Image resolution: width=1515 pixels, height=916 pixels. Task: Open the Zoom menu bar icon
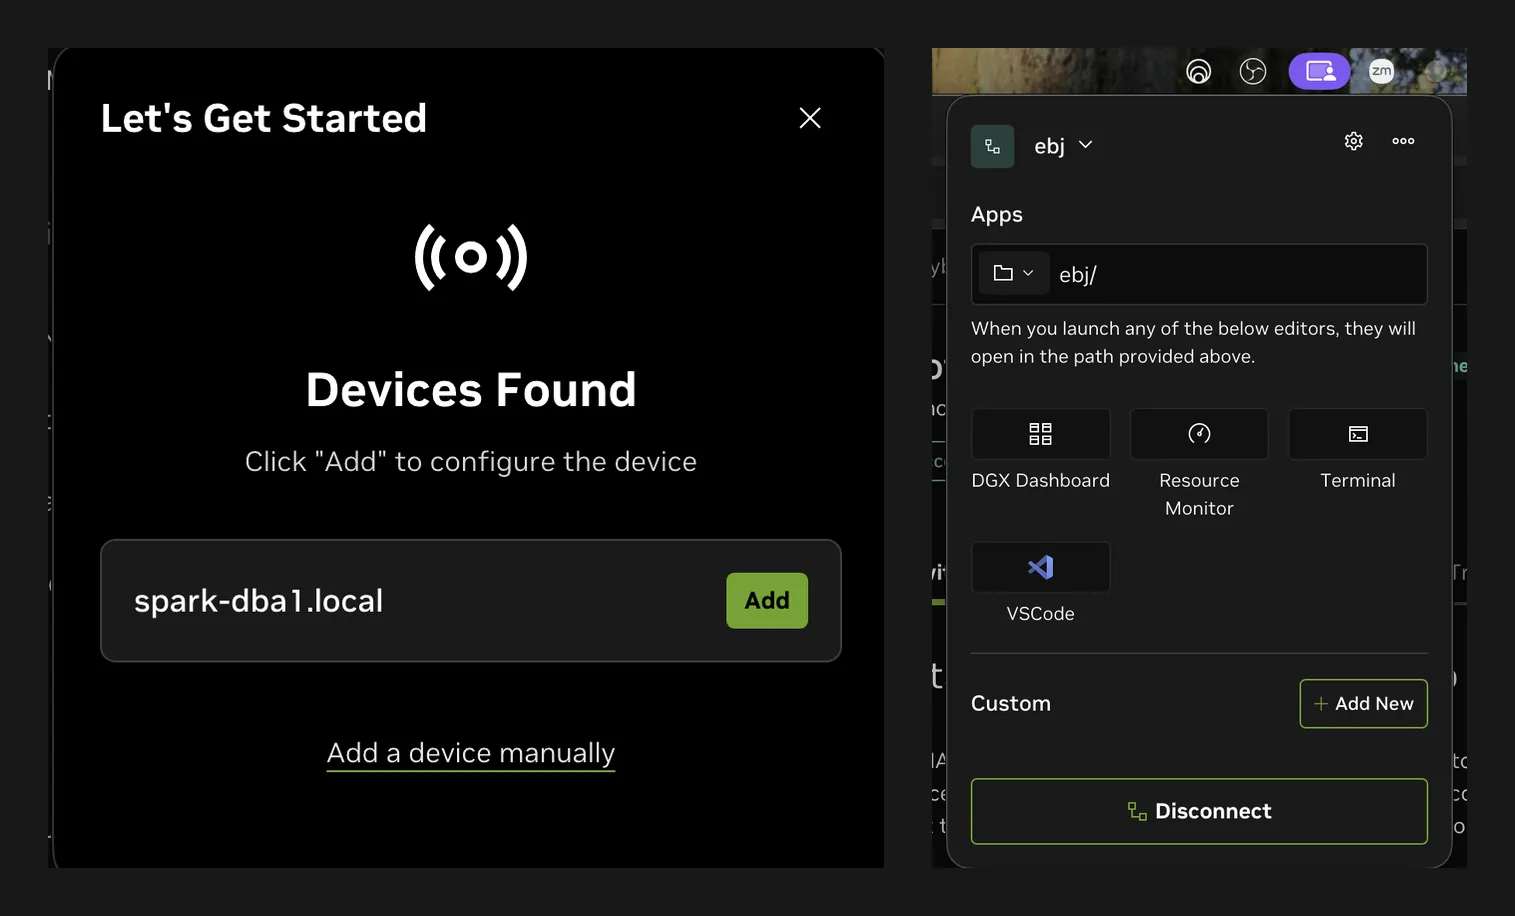(1381, 71)
